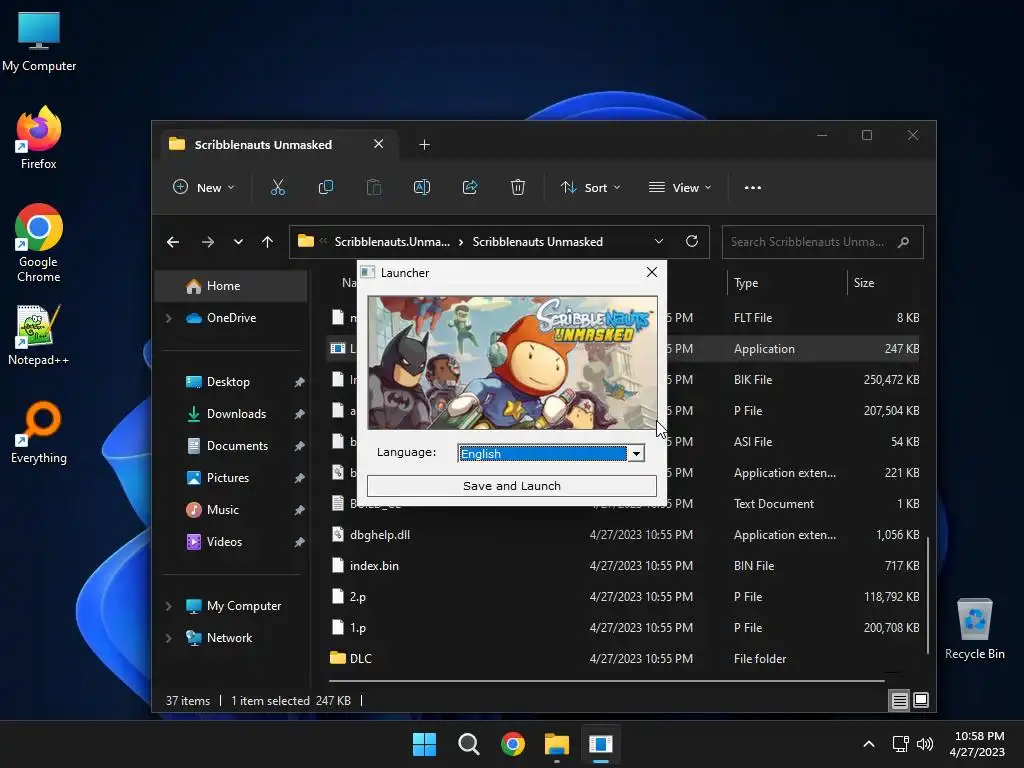Open the Firefox desktop shortcut
This screenshot has width=1024, height=768.
click(39, 137)
